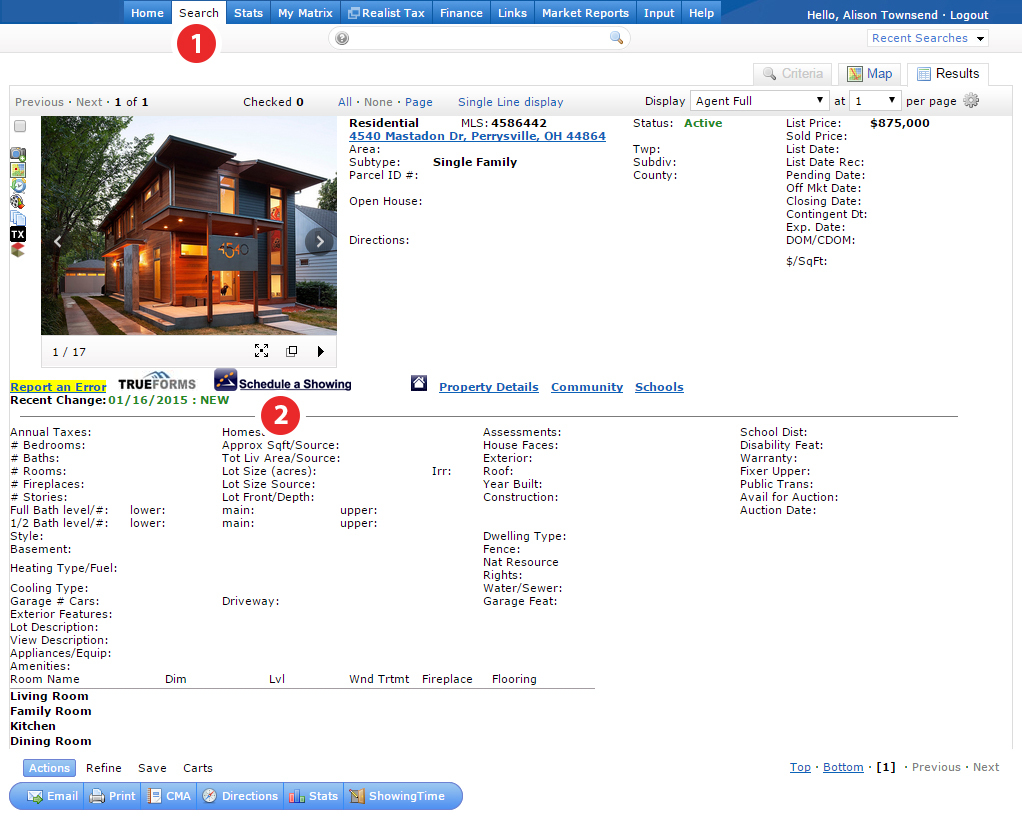Open CMA from the actions bar
This screenshot has height=819, width=1022.
pyautogui.click(x=169, y=796)
